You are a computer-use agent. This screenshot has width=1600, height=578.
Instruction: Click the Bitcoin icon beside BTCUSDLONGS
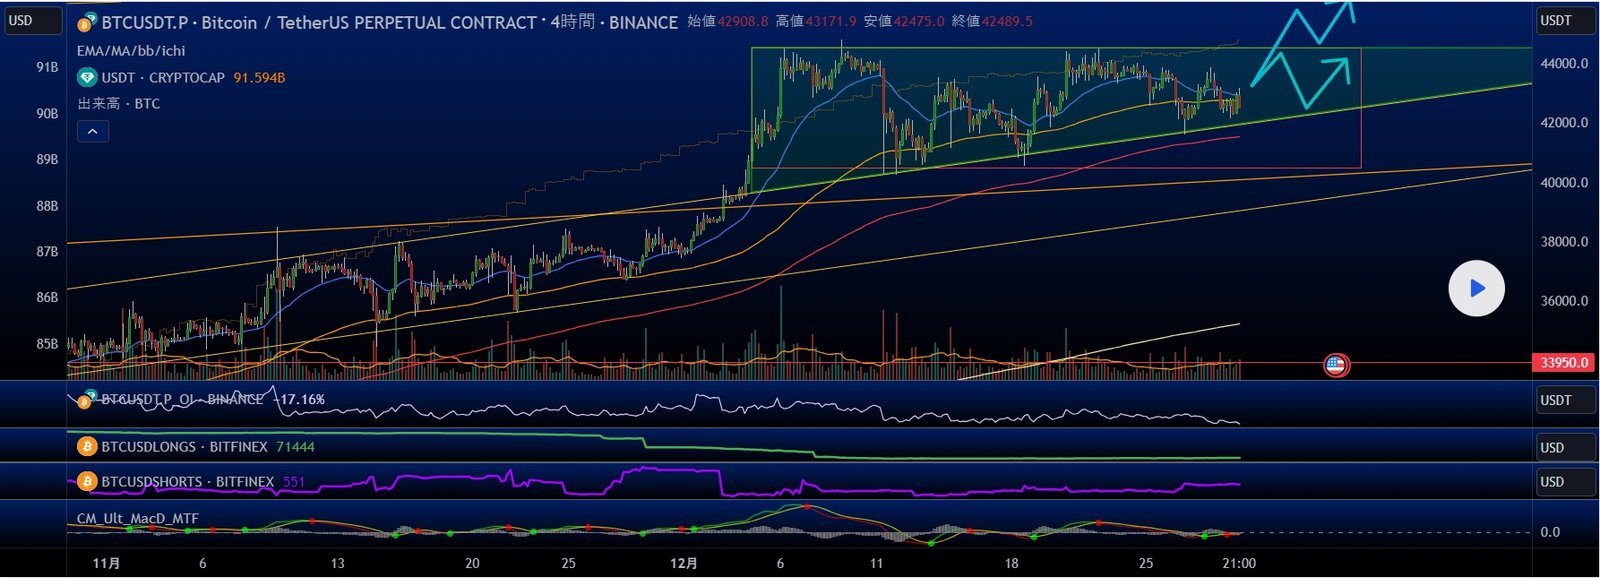pos(87,447)
